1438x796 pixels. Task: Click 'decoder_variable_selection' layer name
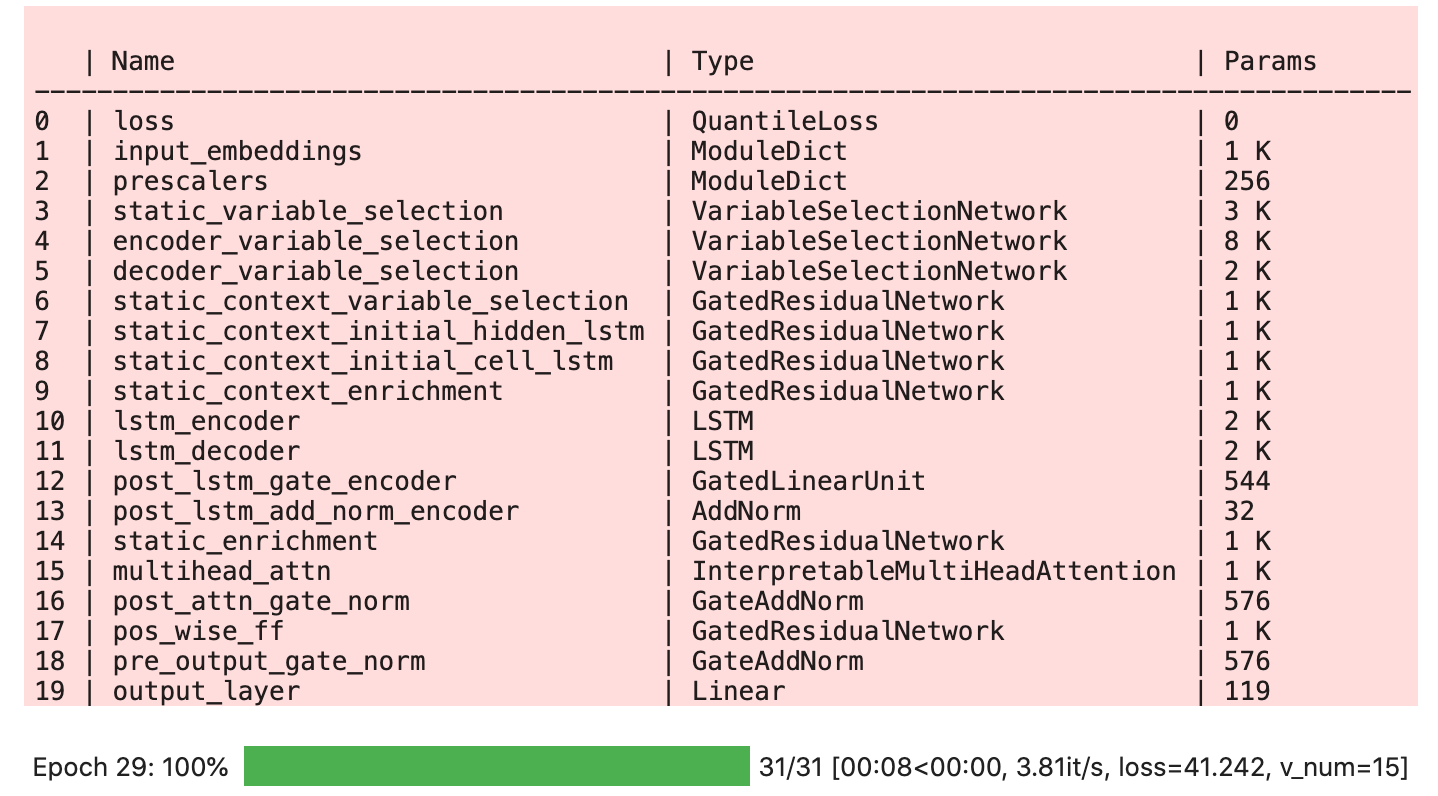315,271
